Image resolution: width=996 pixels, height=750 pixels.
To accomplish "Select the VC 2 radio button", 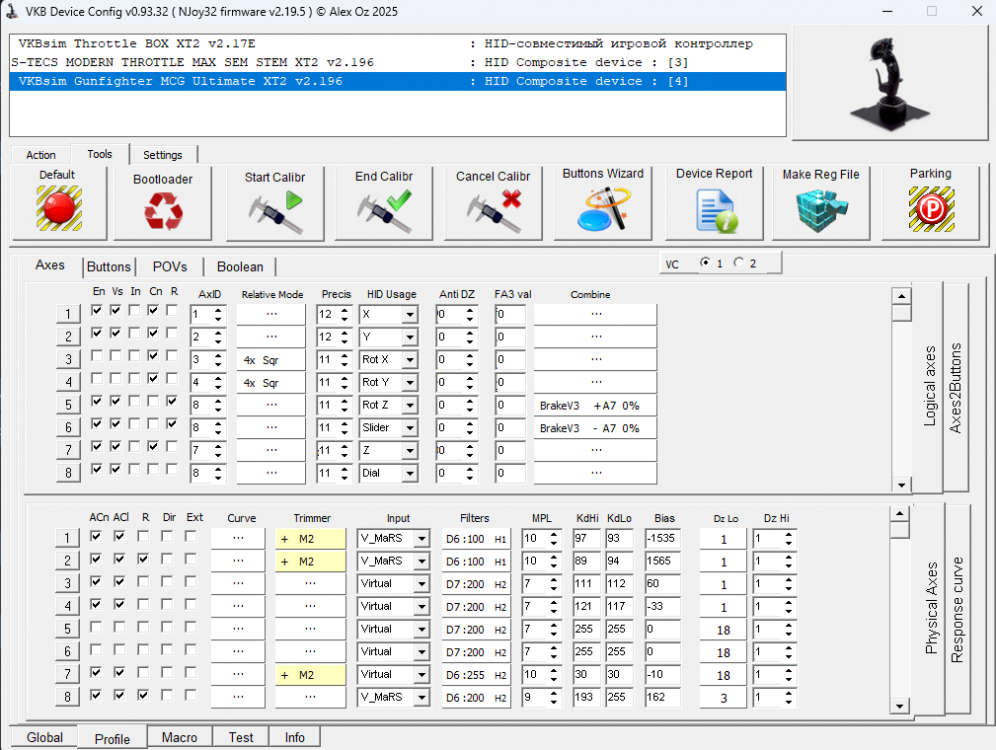I will (x=741, y=263).
